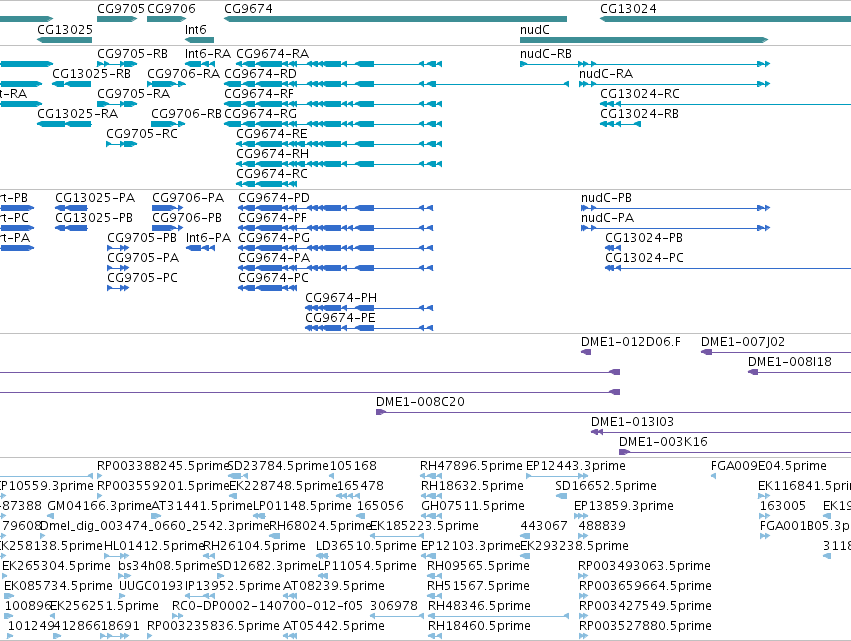
Task: Open protein label CG9674-PF
Action: [x=272, y=218]
